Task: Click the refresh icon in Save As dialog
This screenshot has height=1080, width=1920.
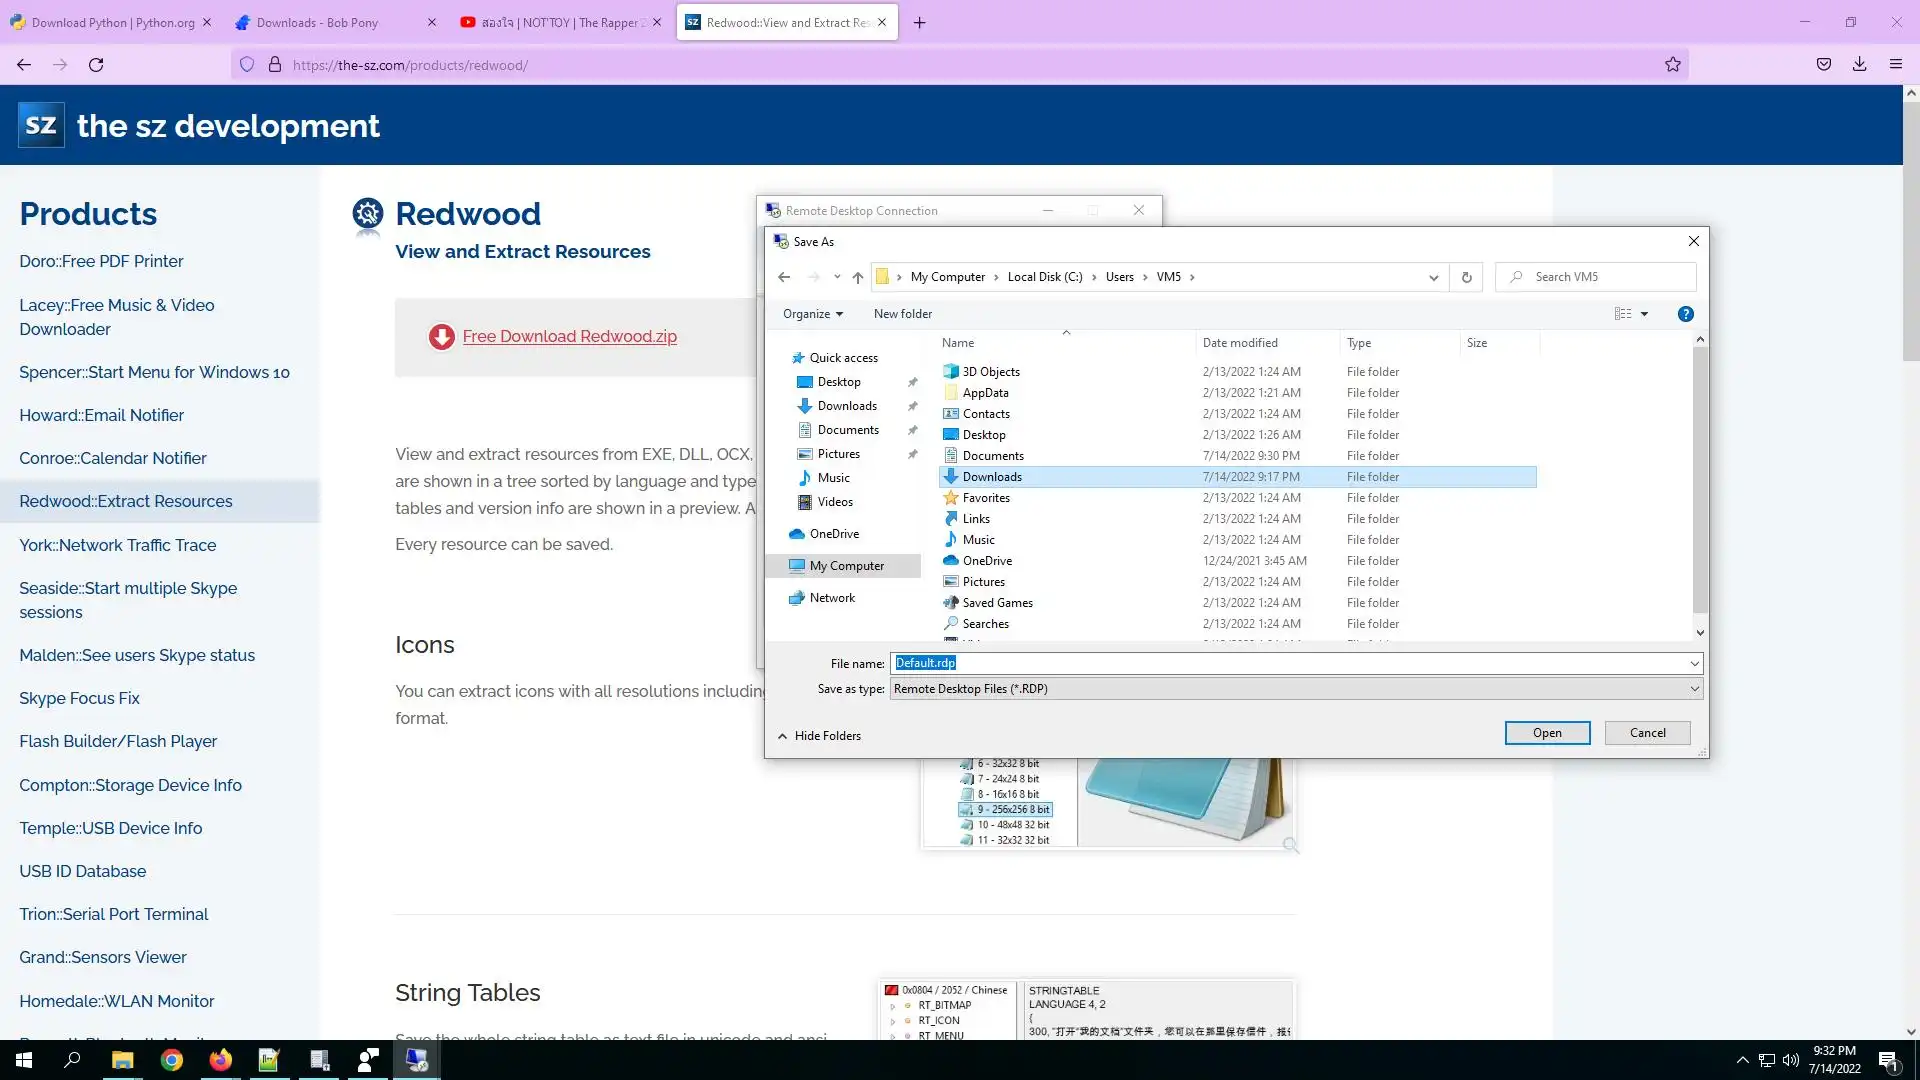Action: click(x=1466, y=277)
